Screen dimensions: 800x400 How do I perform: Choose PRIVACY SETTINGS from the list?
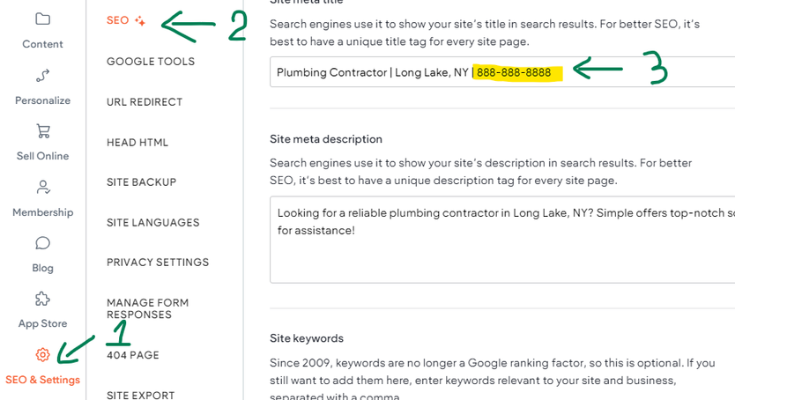click(158, 262)
